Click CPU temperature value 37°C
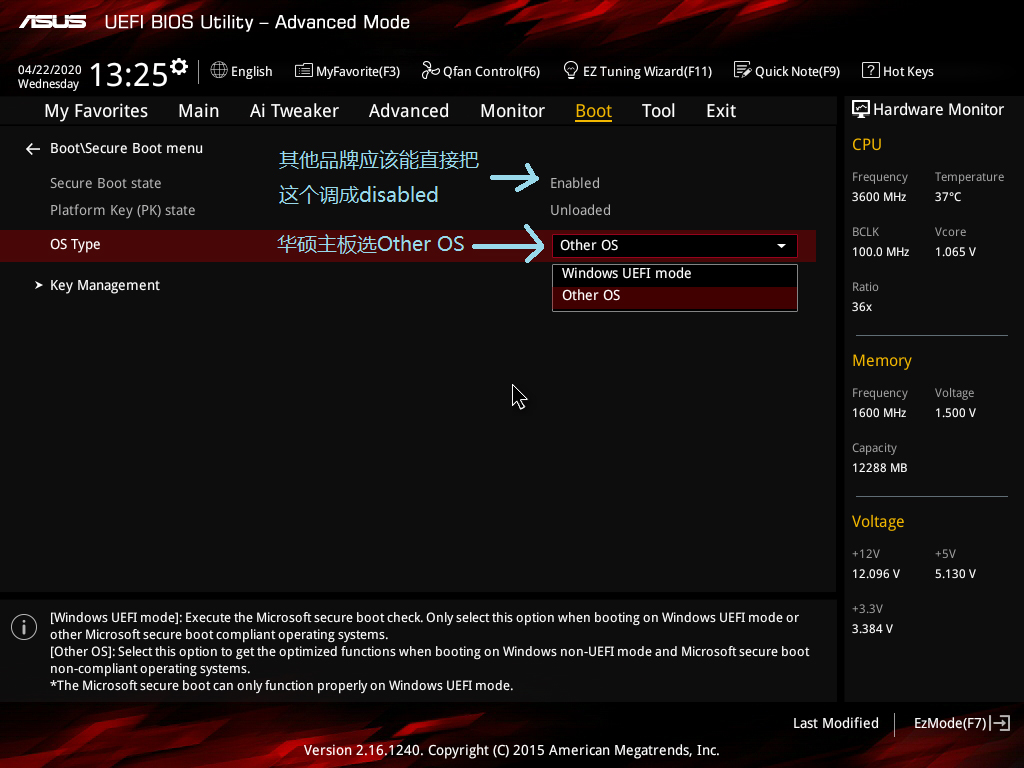1024x768 pixels. pyautogui.click(x=948, y=197)
